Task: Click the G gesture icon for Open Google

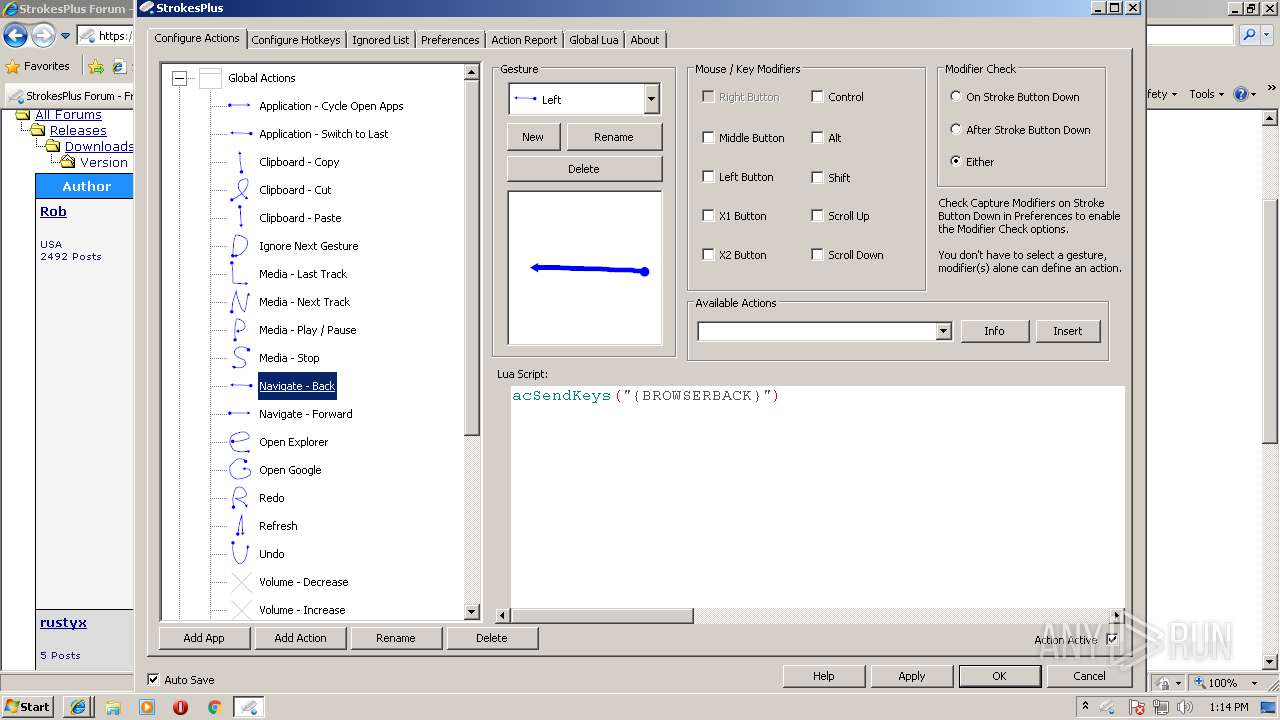Action: (240, 469)
